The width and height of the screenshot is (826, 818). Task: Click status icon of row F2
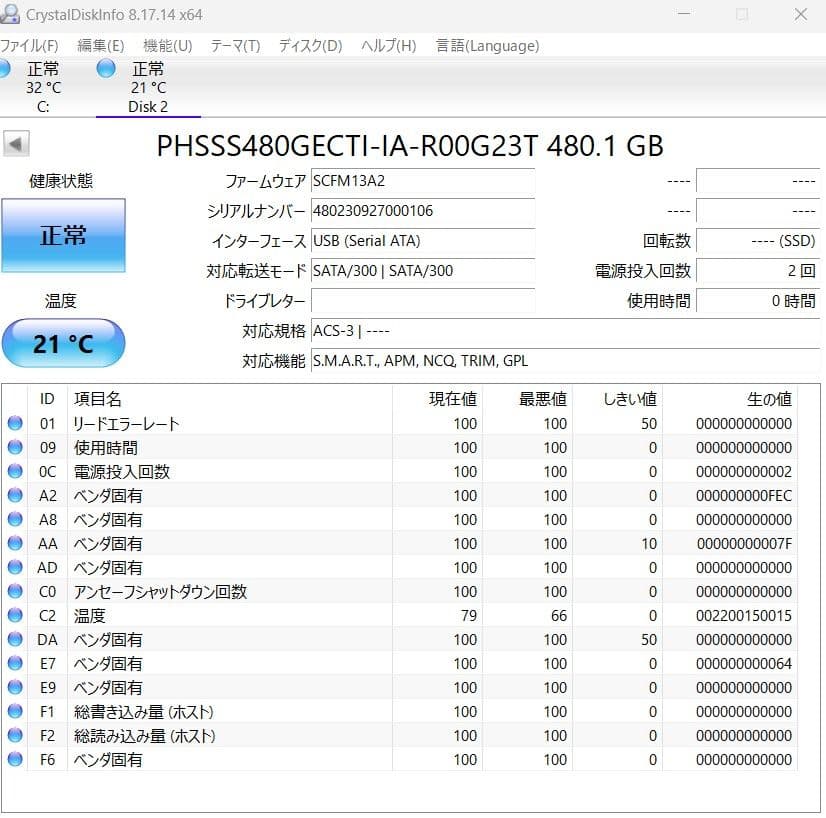click(x=15, y=735)
